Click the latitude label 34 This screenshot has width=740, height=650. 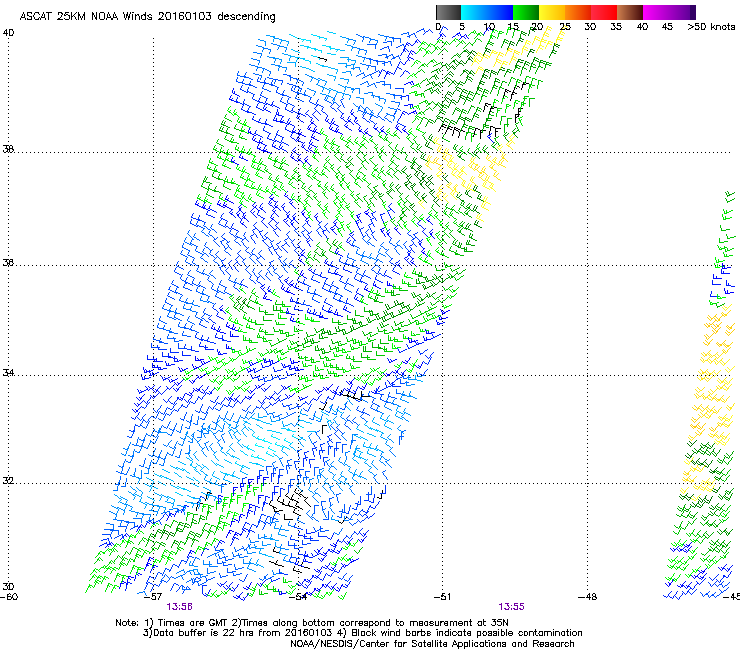click(x=8, y=372)
